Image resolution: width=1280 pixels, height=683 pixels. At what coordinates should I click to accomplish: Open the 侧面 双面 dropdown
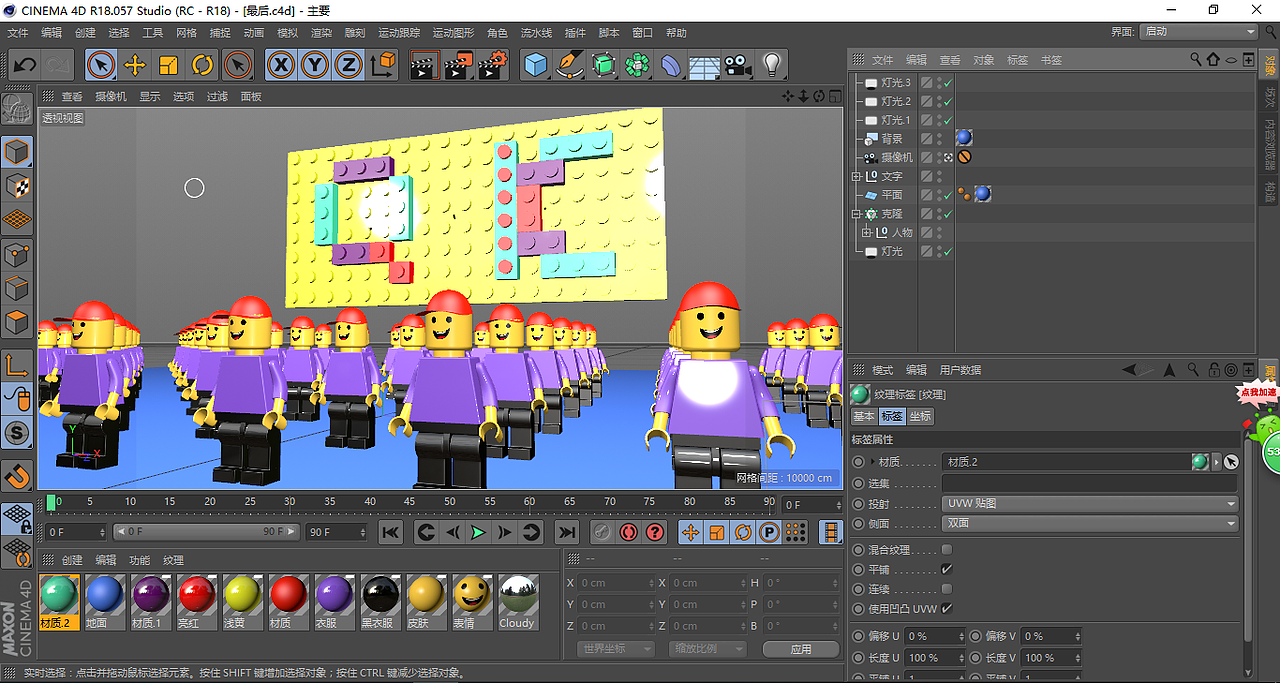tap(1091, 523)
